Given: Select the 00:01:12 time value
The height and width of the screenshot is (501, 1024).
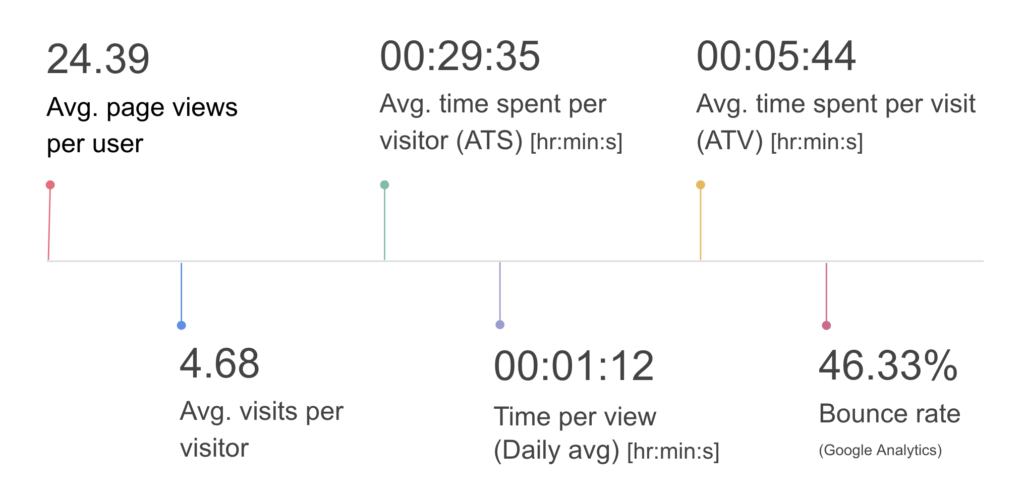Looking at the screenshot, I should point(574,366).
